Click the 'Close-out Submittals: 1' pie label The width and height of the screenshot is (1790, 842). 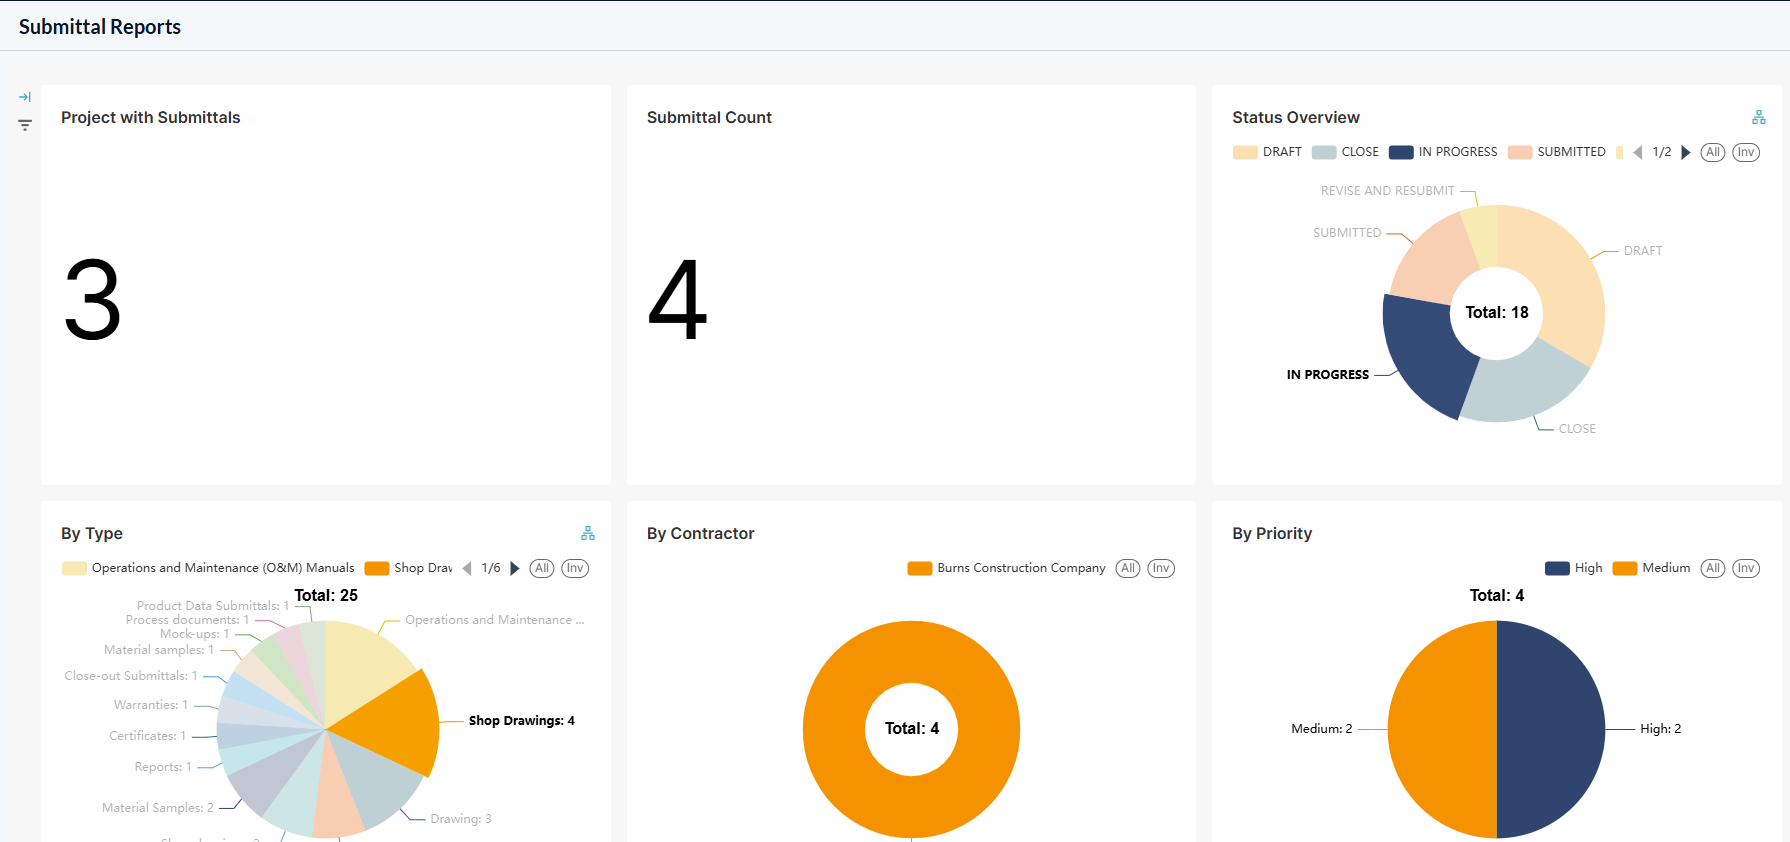point(131,676)
